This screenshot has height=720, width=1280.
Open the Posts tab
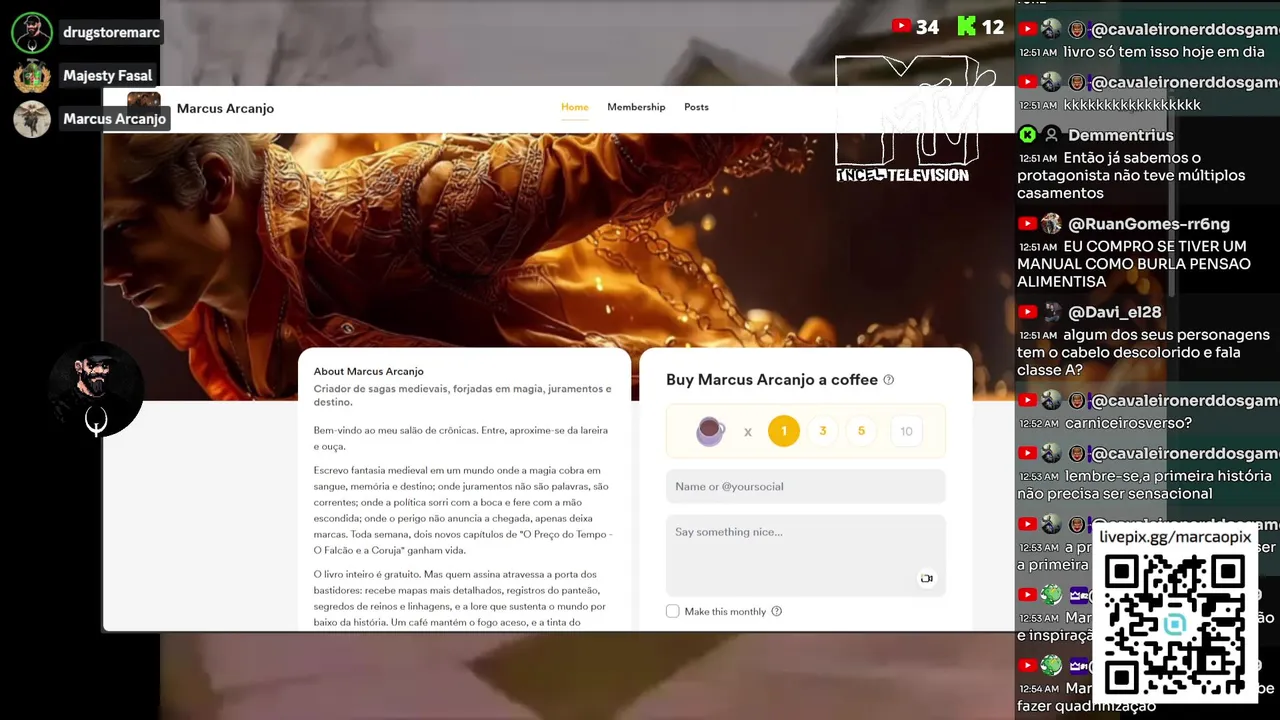tap(696, 107)
